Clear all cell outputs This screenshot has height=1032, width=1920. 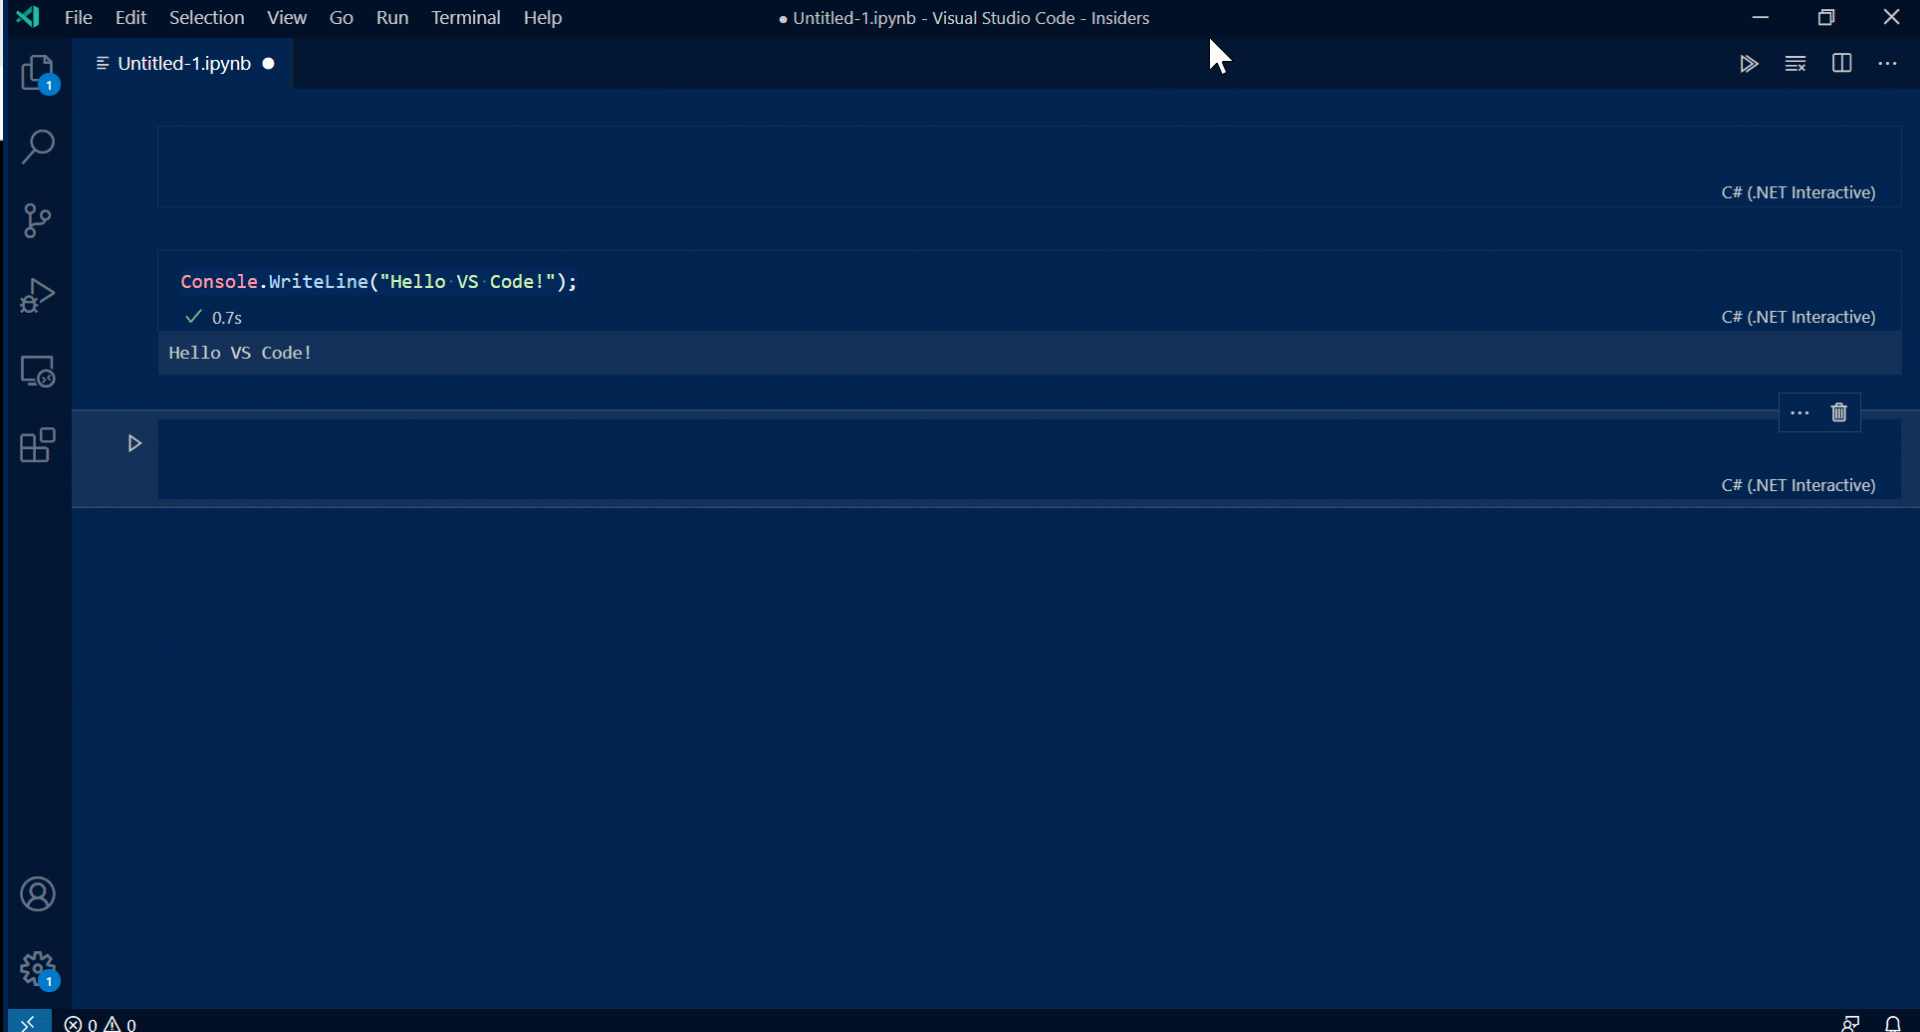(1795, 63)
